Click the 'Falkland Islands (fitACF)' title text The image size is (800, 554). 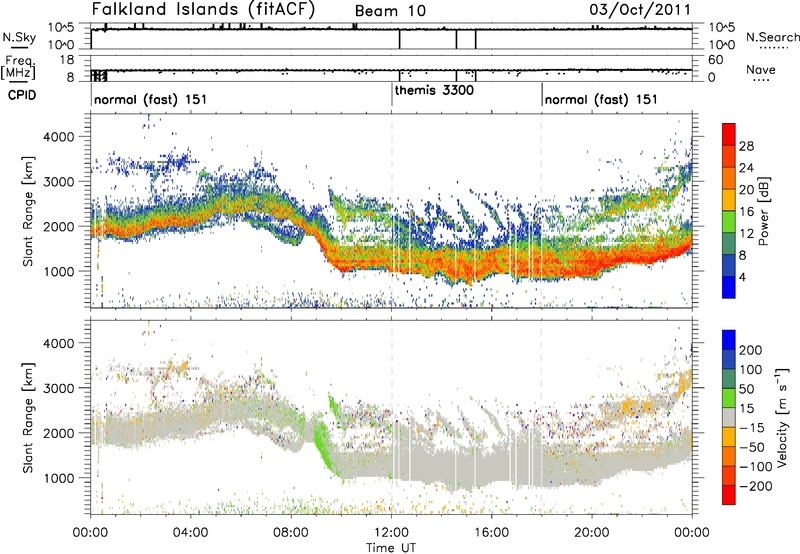(203, 10)
